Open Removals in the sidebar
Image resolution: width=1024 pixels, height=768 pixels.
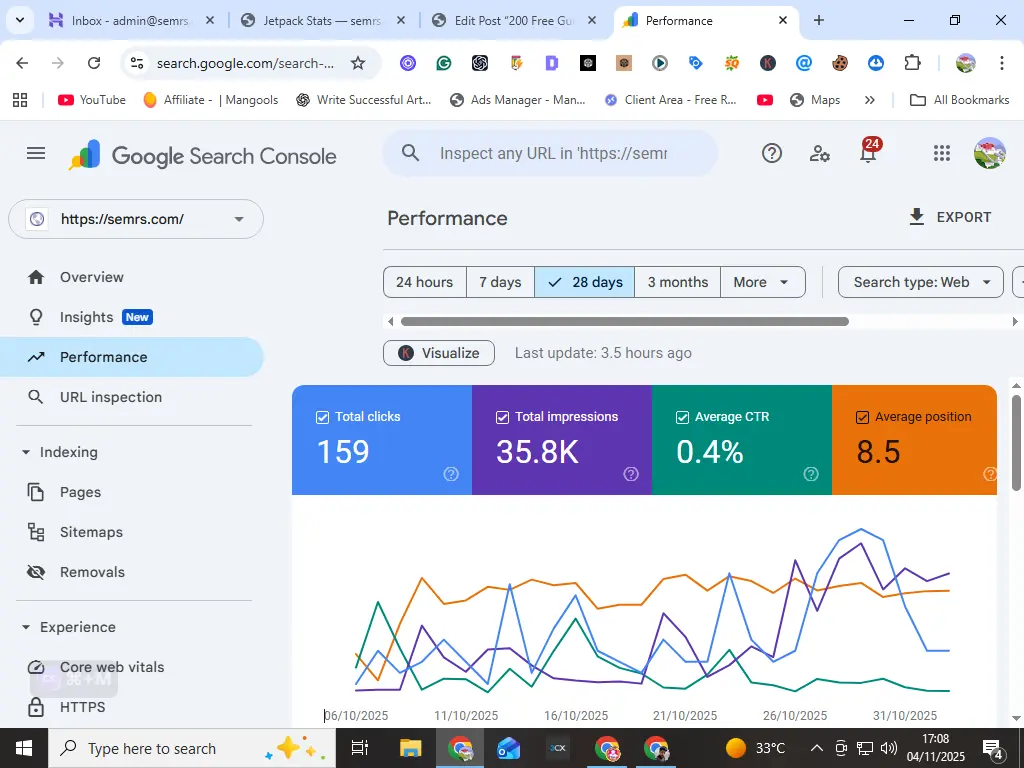131,572
